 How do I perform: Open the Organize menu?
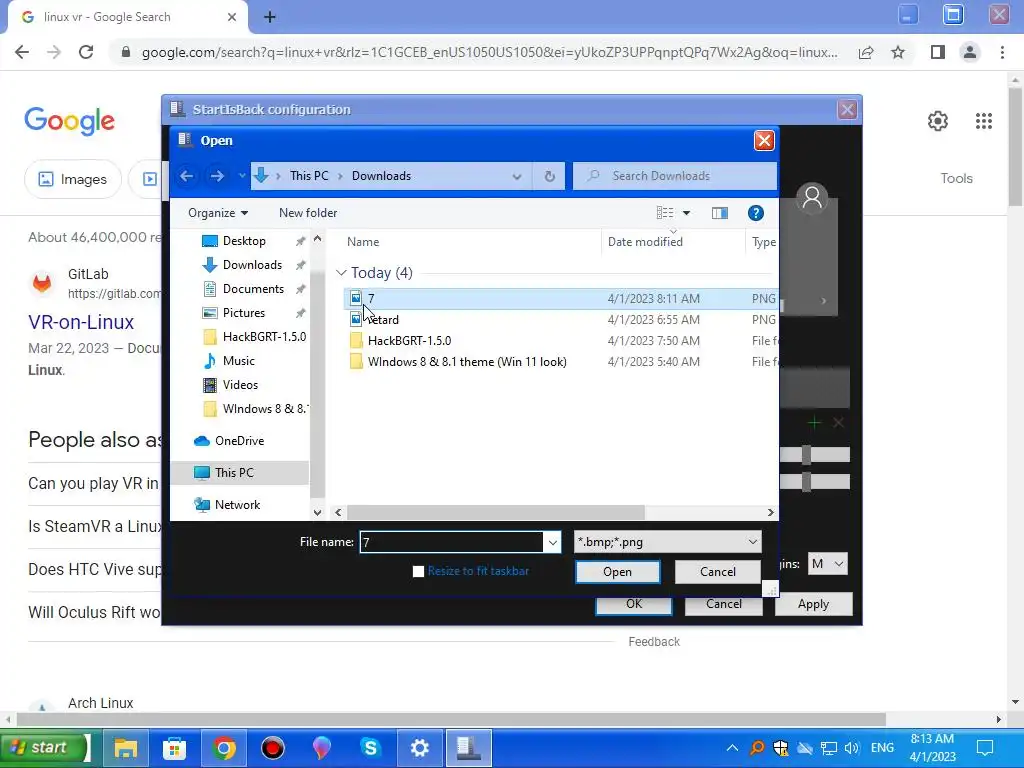[x=218, y=213]
